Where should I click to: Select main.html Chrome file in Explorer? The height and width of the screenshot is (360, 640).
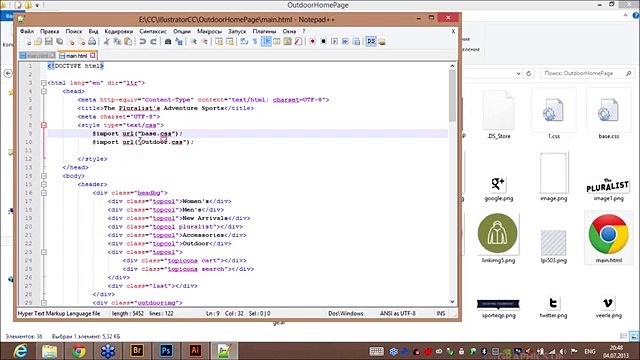tap(608, 238)
